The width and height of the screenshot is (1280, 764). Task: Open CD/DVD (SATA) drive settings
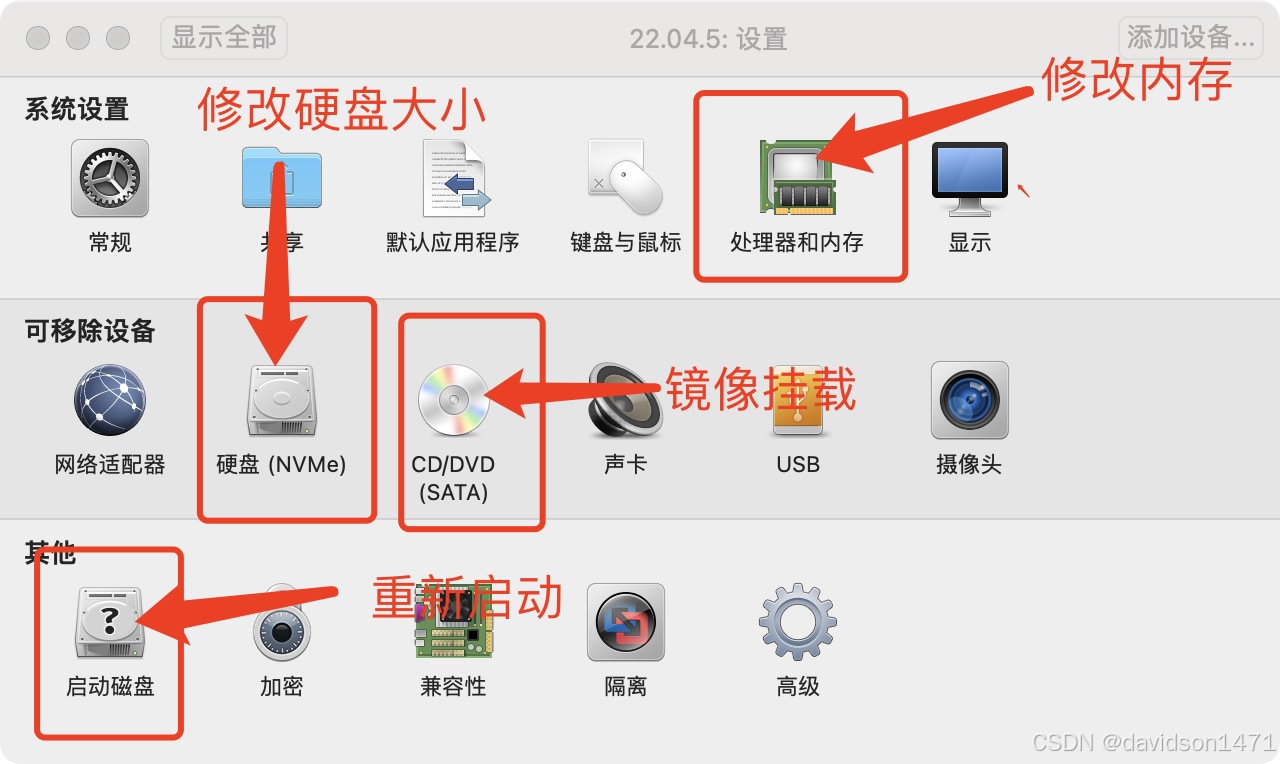click(453, 400)
